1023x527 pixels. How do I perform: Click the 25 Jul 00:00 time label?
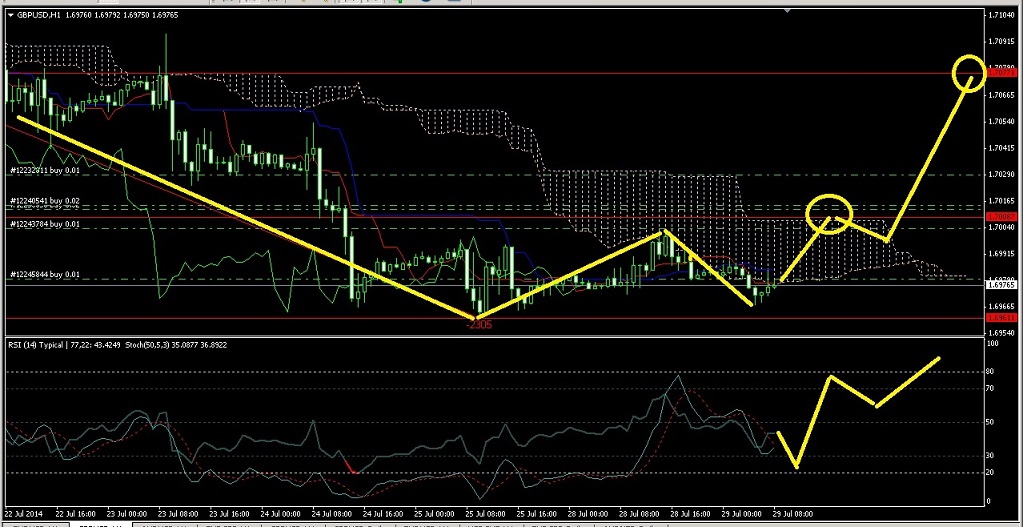tap(435, 514)
